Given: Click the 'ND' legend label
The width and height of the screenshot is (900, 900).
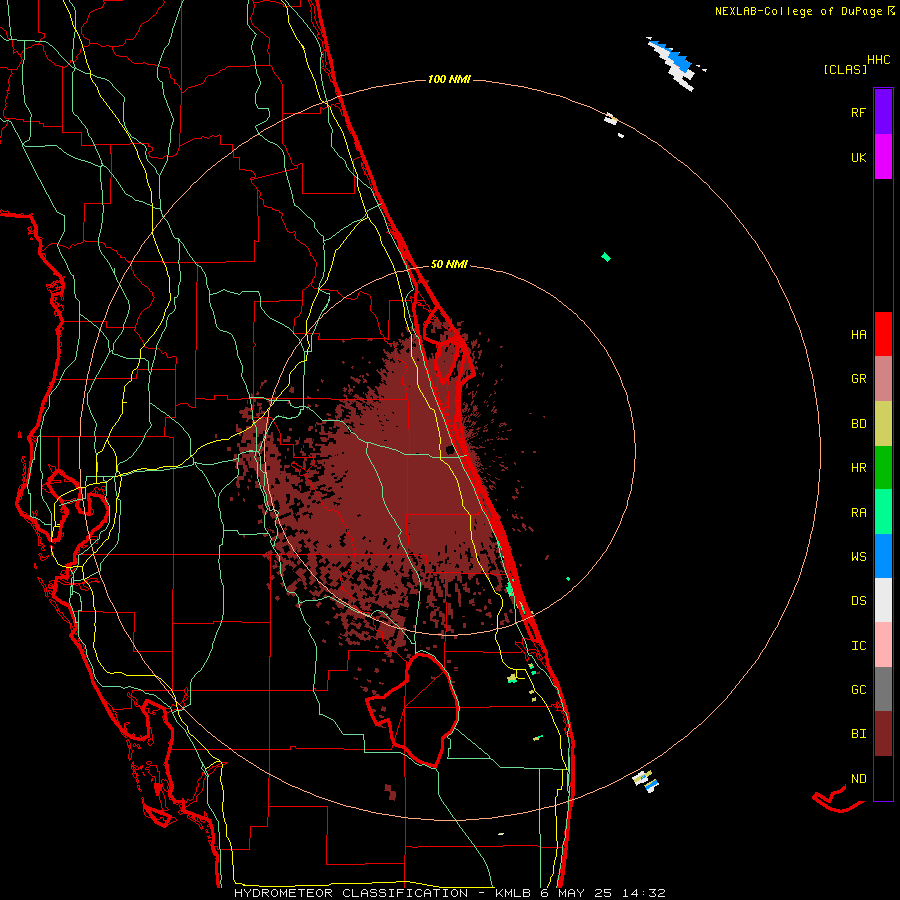Looking at the screenshot, I should pos(858,779).
